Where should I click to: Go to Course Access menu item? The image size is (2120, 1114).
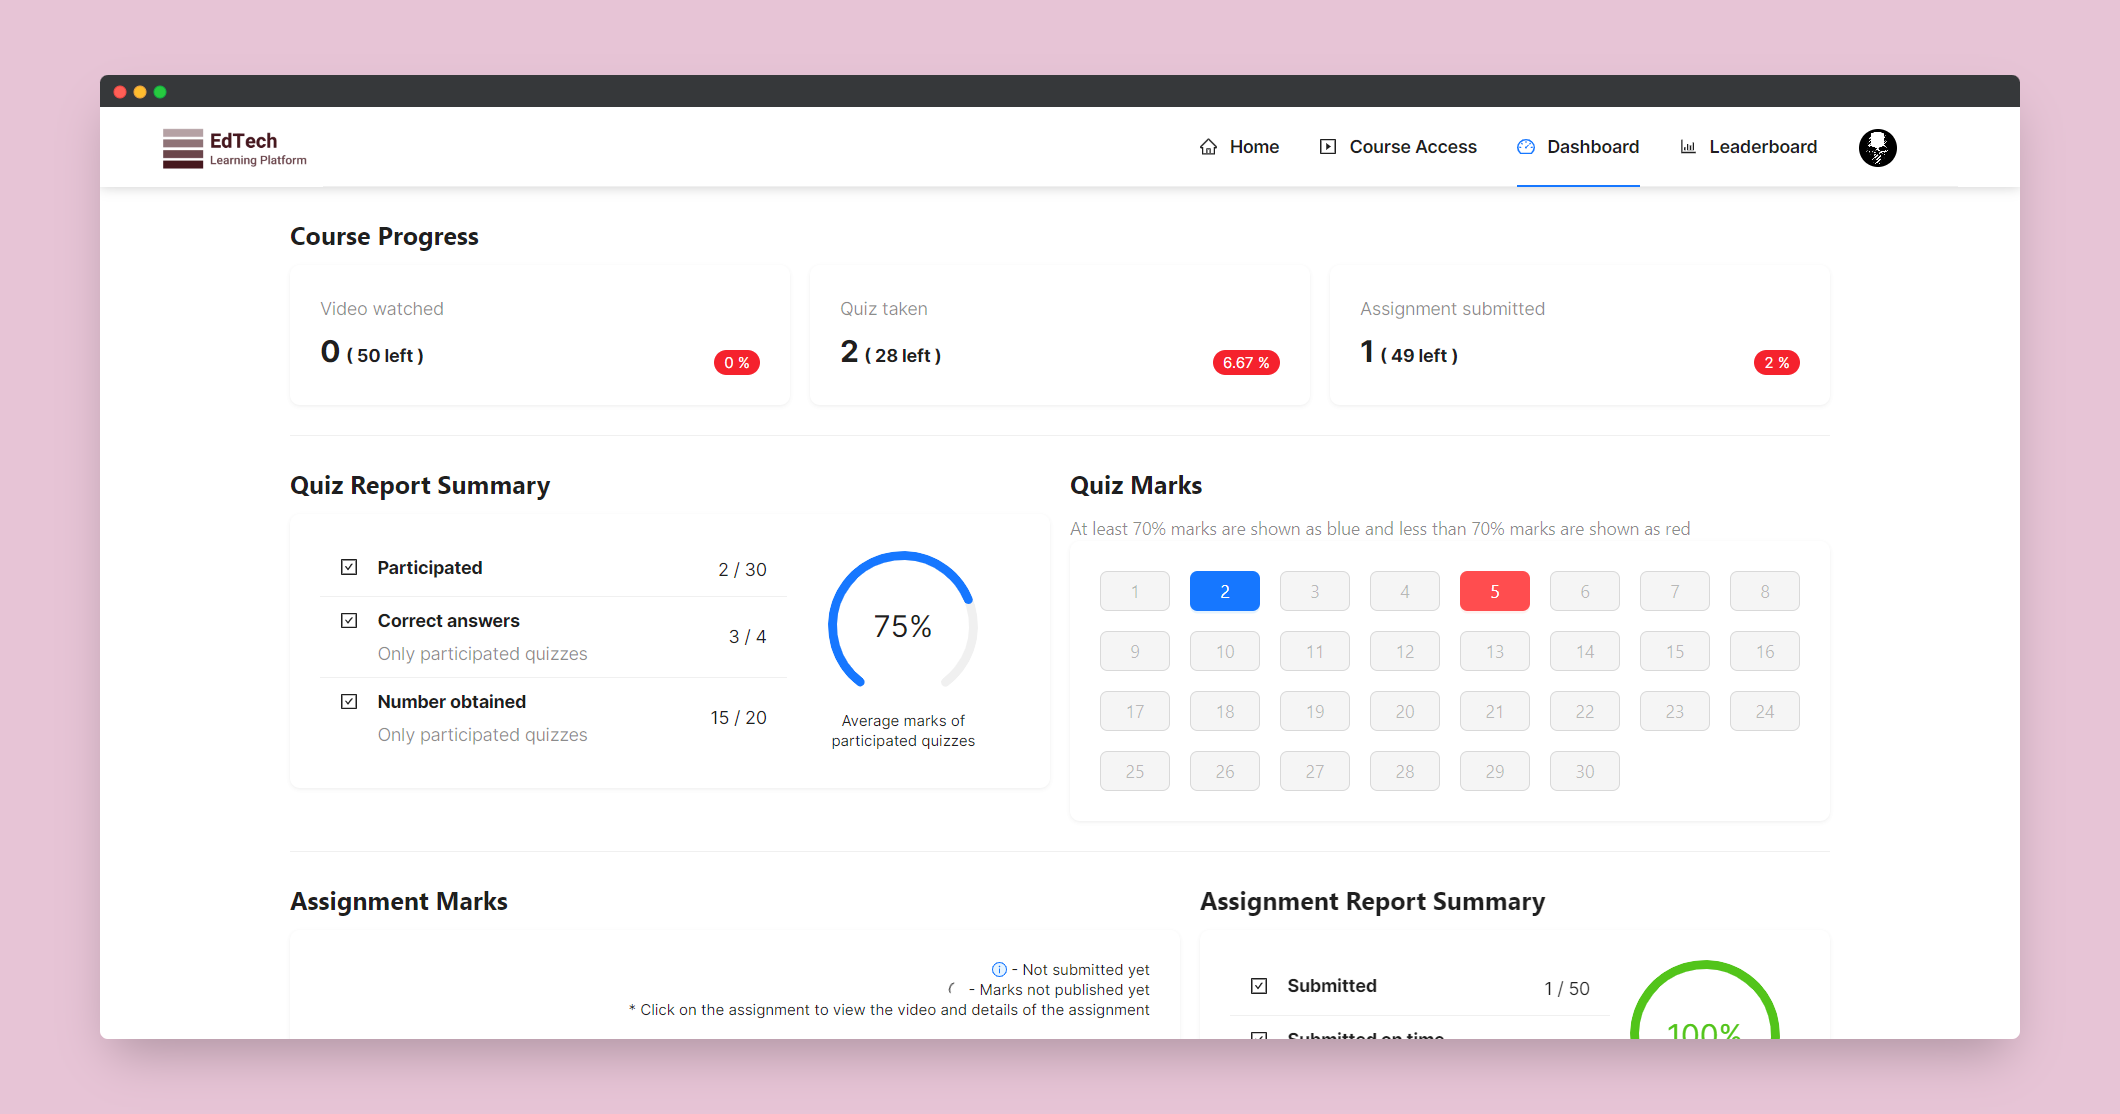point(1412,147)
